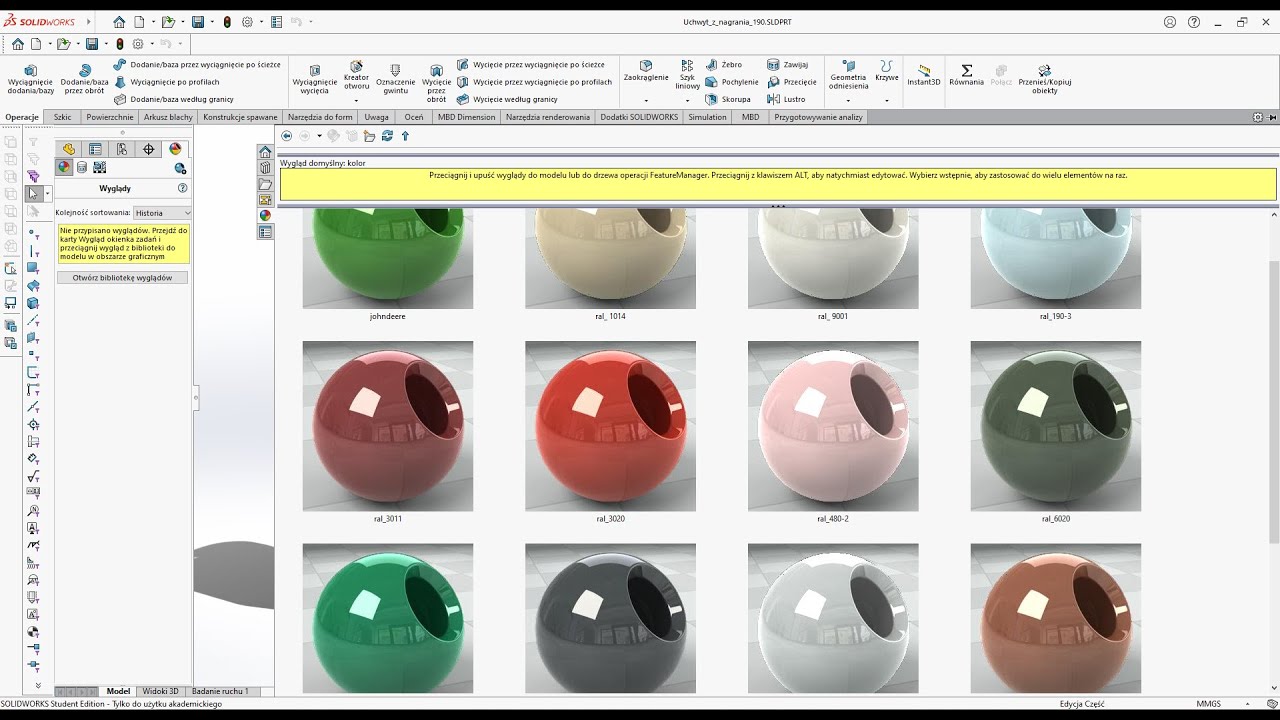Expand the Geometria odniesienia dropdown arrow
Screen dimensions: 1280x720
click(848, 101)
